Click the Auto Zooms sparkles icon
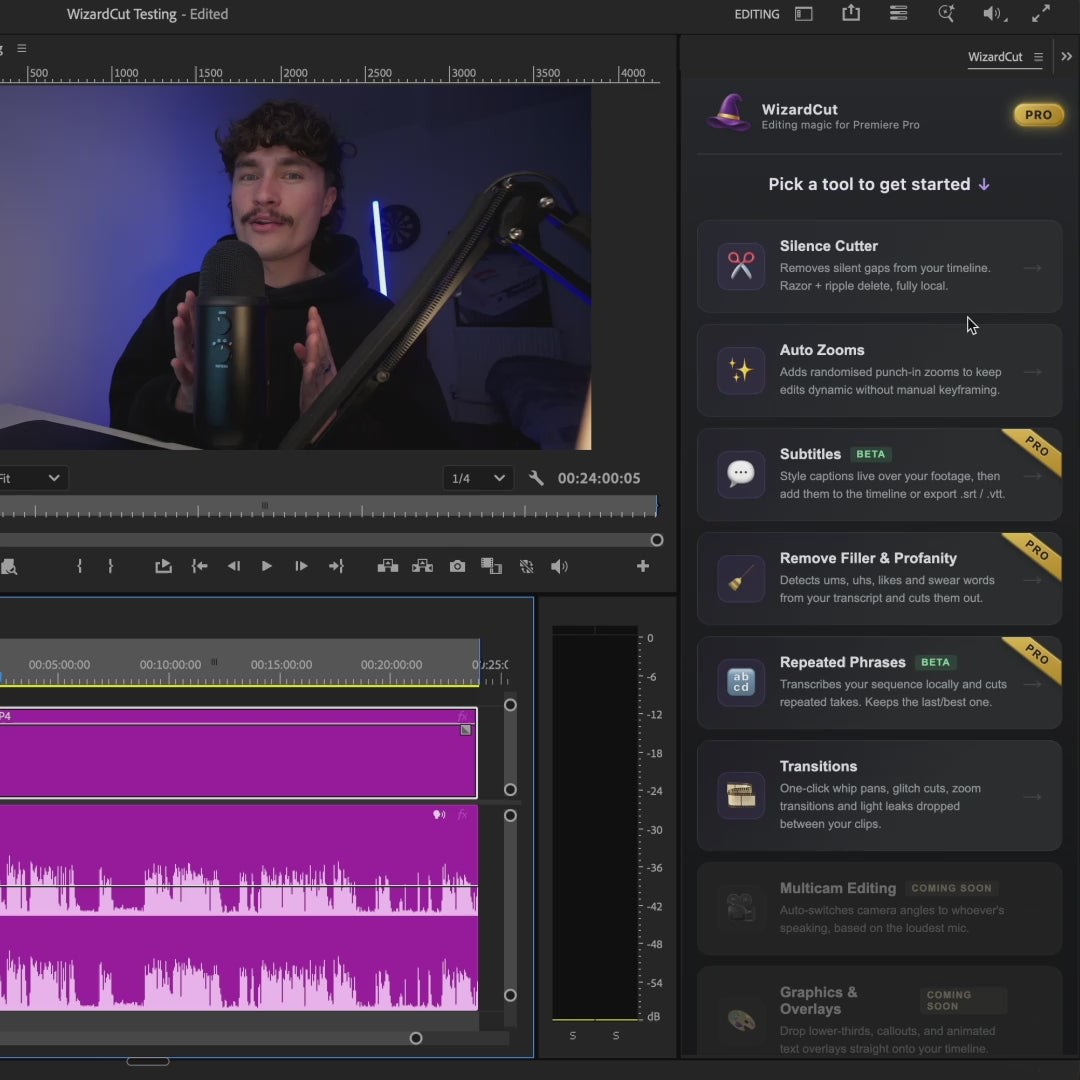The width and height of the screenshot is (1080, 1080). pyautogui.click(x=740, y=370)
